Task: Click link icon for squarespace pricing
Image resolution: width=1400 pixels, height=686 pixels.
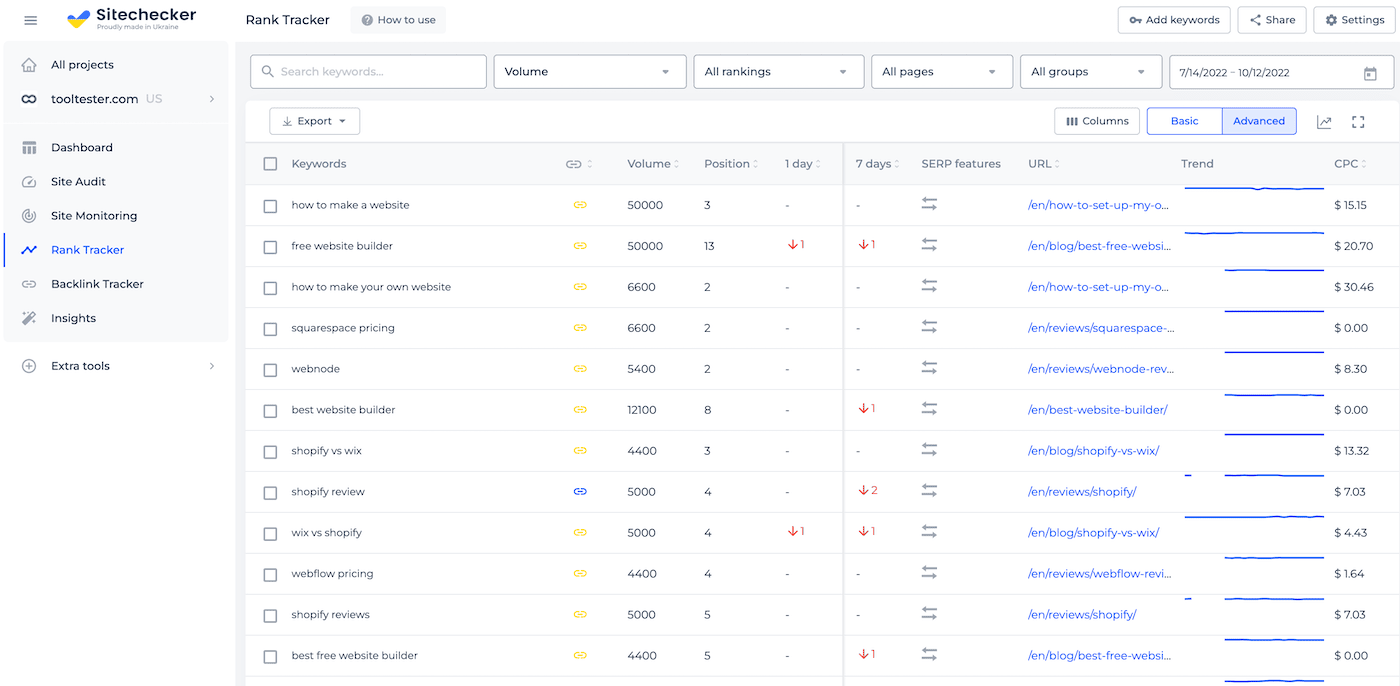Action: (580, 328)
